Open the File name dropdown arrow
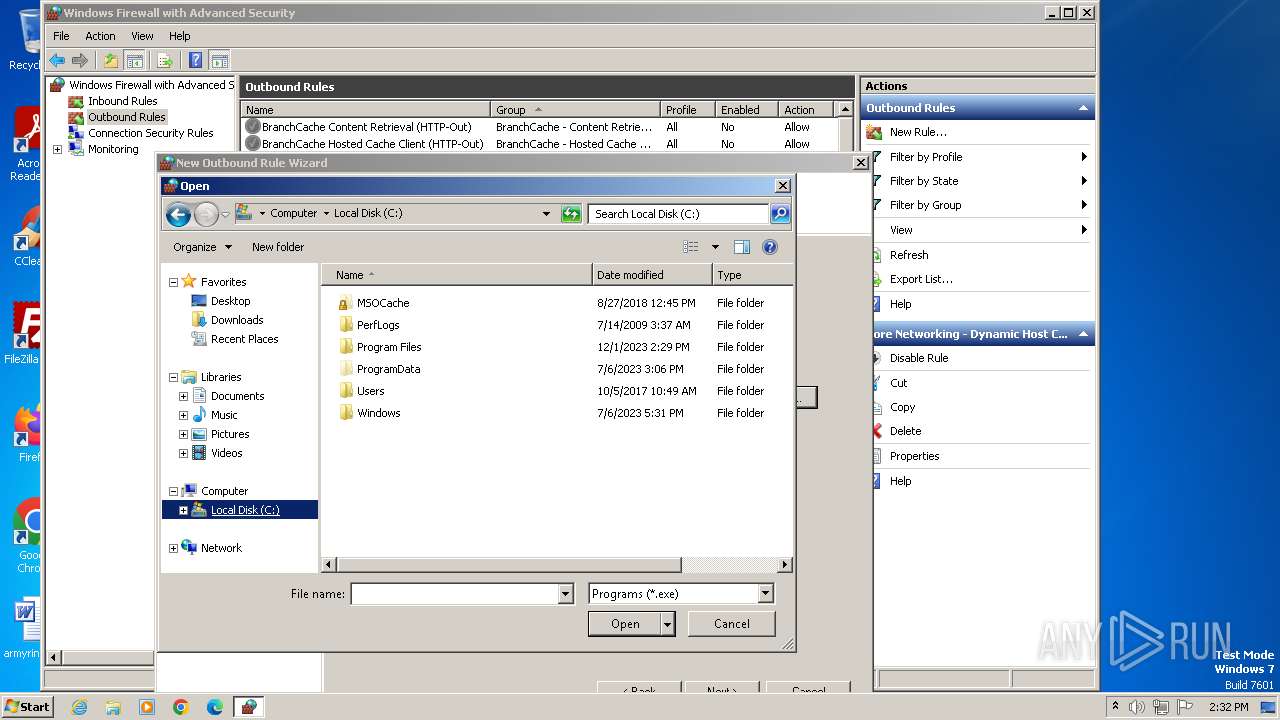 565,594
